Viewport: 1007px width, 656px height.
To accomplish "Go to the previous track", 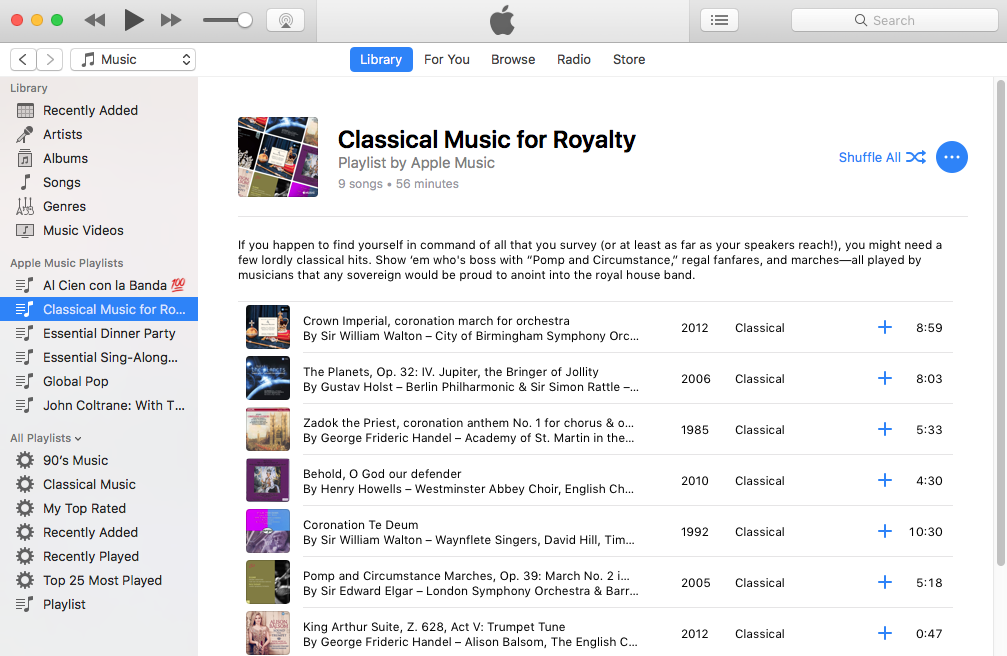I will tap(95, 20).
